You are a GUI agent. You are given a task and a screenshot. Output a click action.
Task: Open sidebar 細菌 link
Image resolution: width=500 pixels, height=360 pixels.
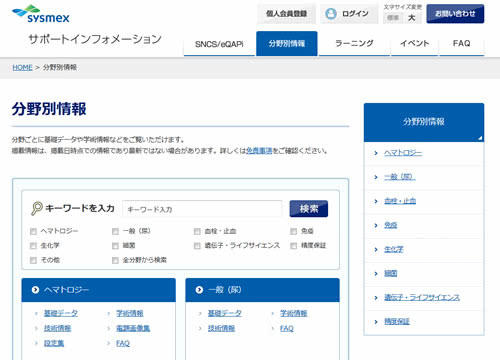click(x=391, y=274)
